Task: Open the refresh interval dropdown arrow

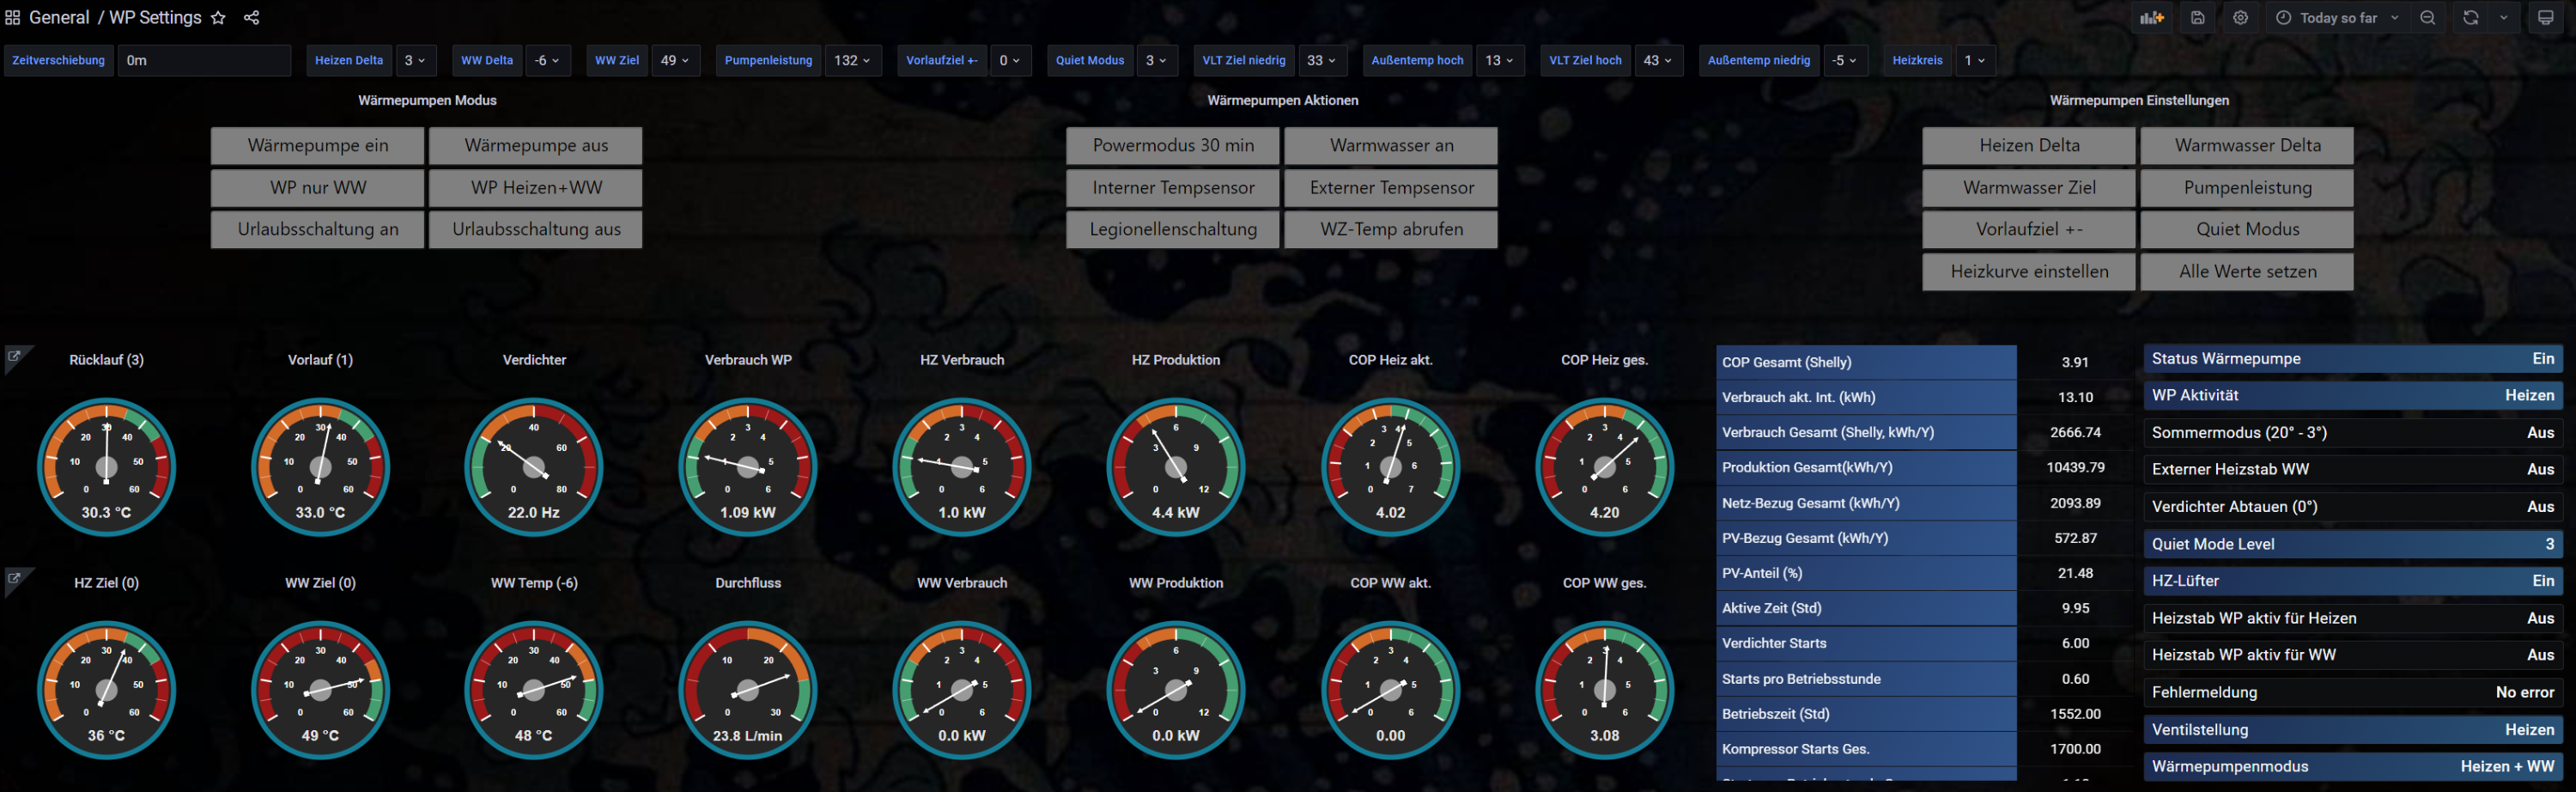Action: pyautogui.click(x=2503, y=18)
